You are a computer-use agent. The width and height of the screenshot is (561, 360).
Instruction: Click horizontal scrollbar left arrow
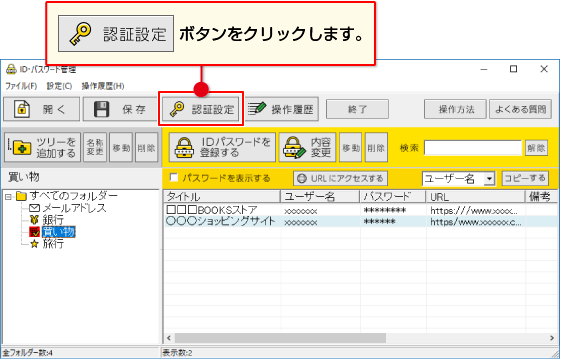169,338
